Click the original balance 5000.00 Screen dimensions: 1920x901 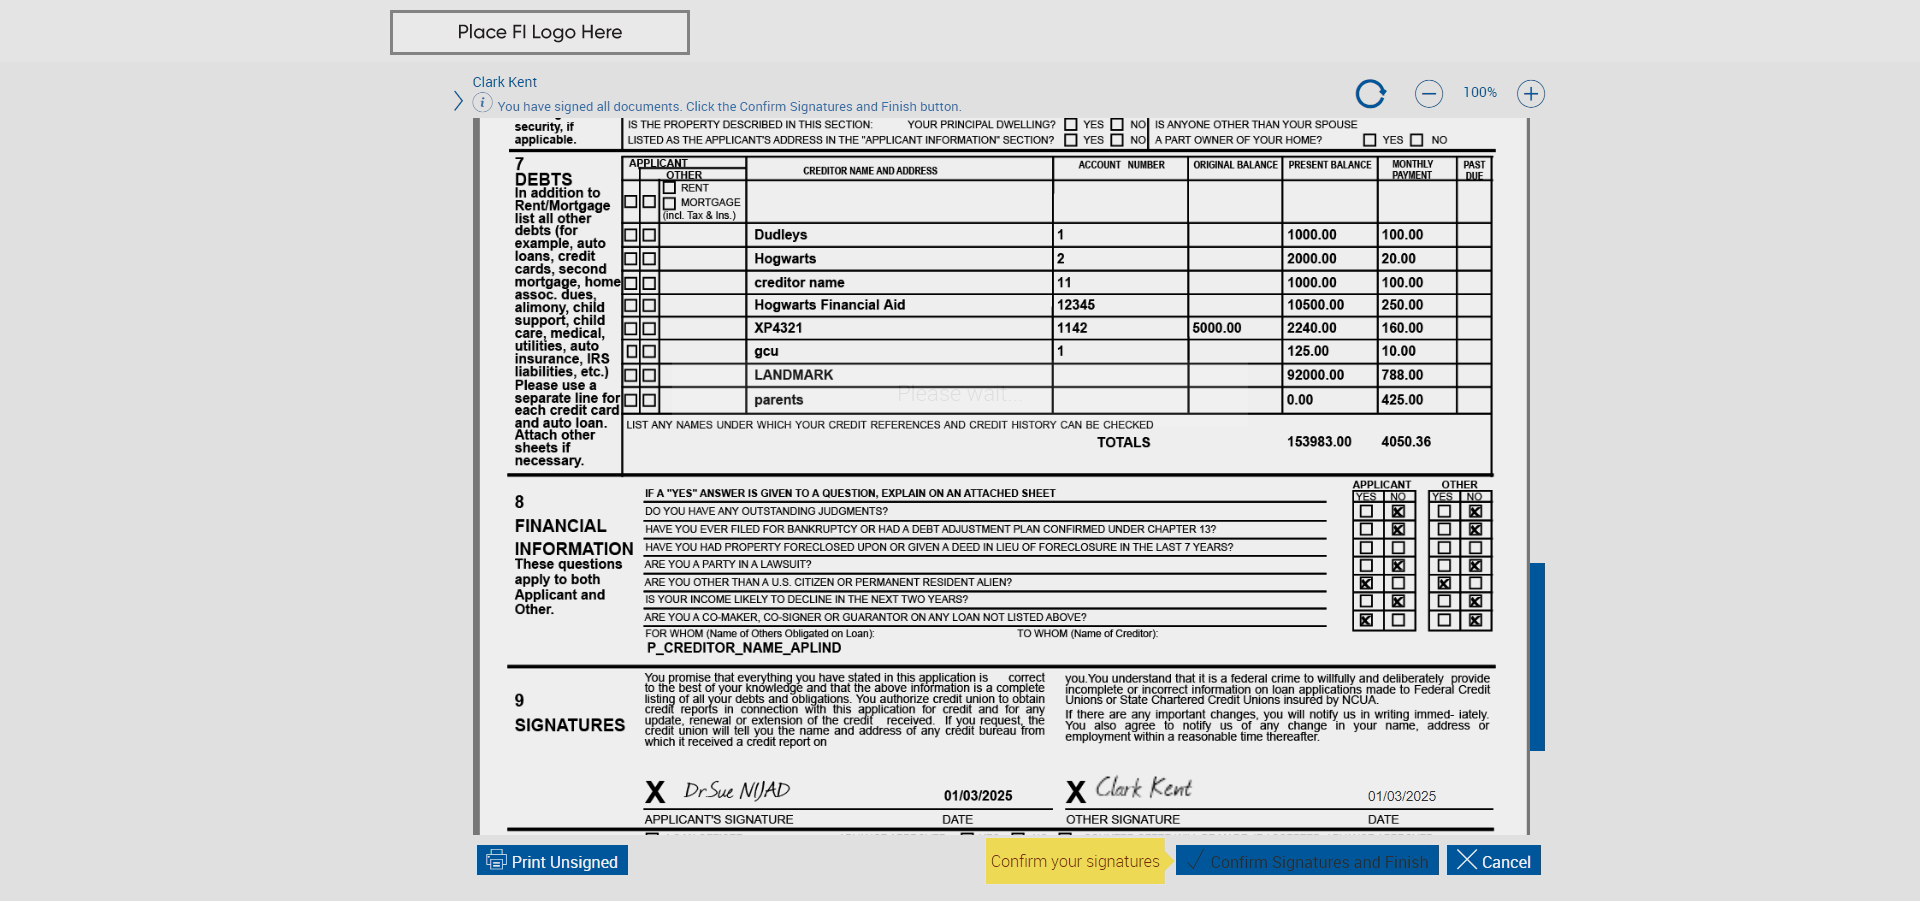pyautogui.click(x=1217, y=328)
